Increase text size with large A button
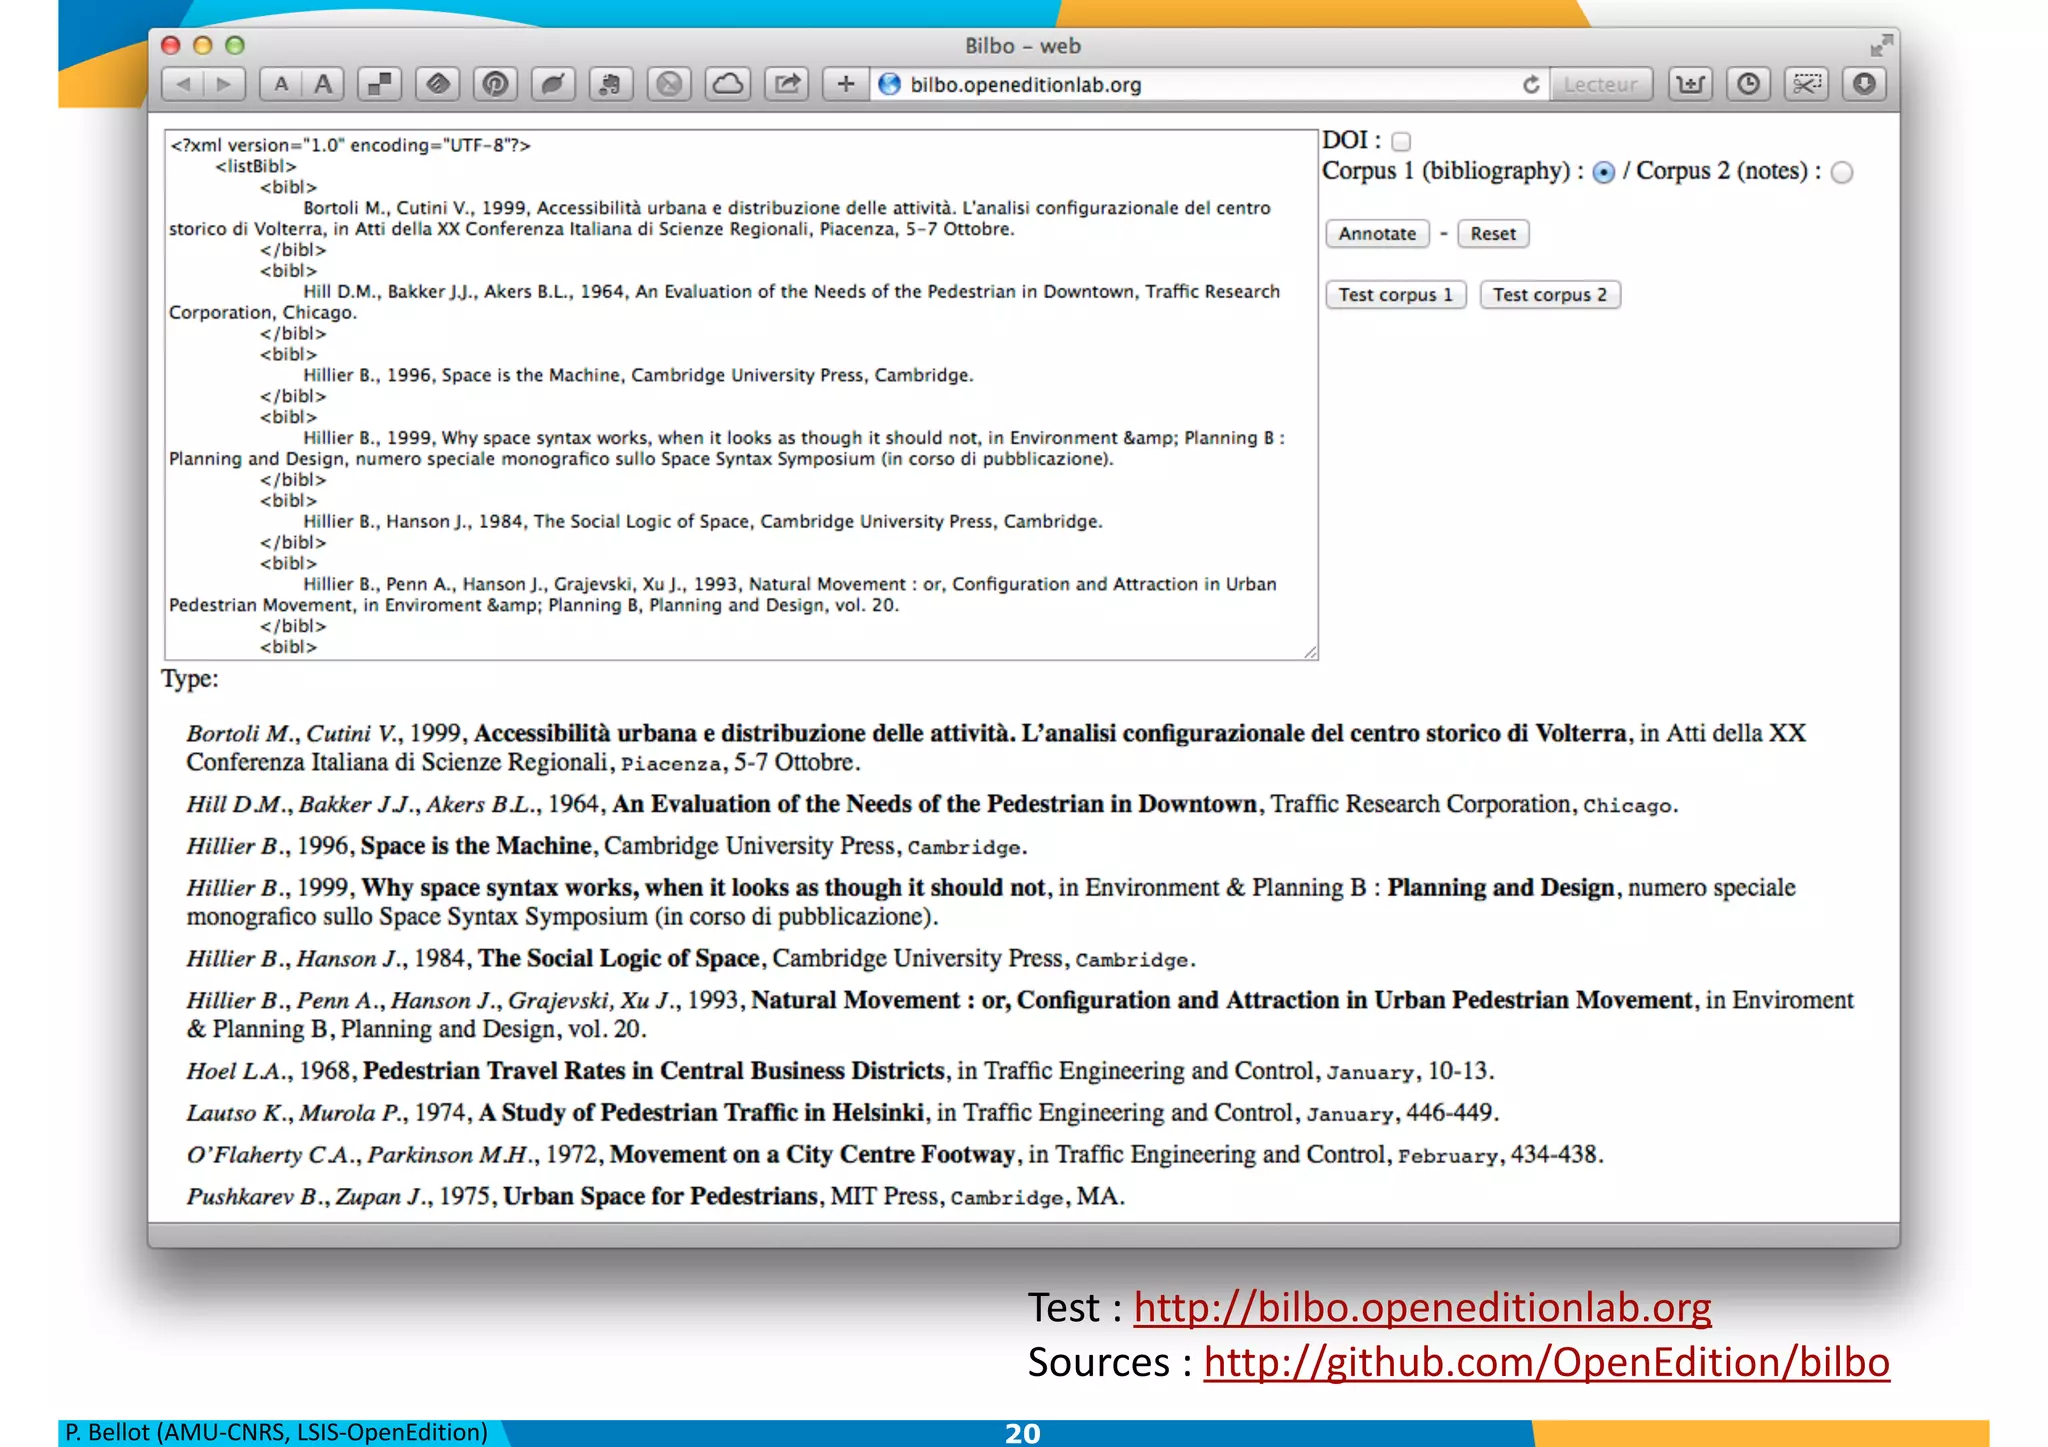Screen dimensions: 2048x1447 (323, 85)
